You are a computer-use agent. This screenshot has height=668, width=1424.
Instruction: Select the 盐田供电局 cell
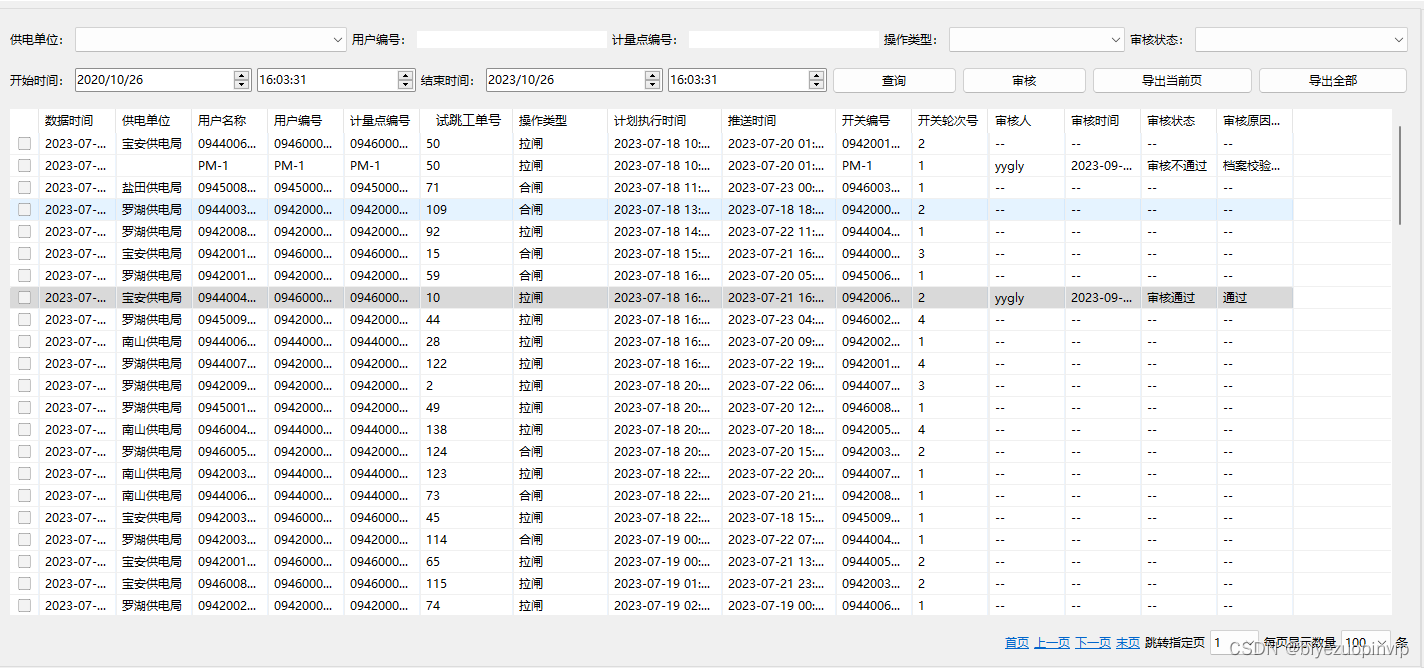point(152,187)
